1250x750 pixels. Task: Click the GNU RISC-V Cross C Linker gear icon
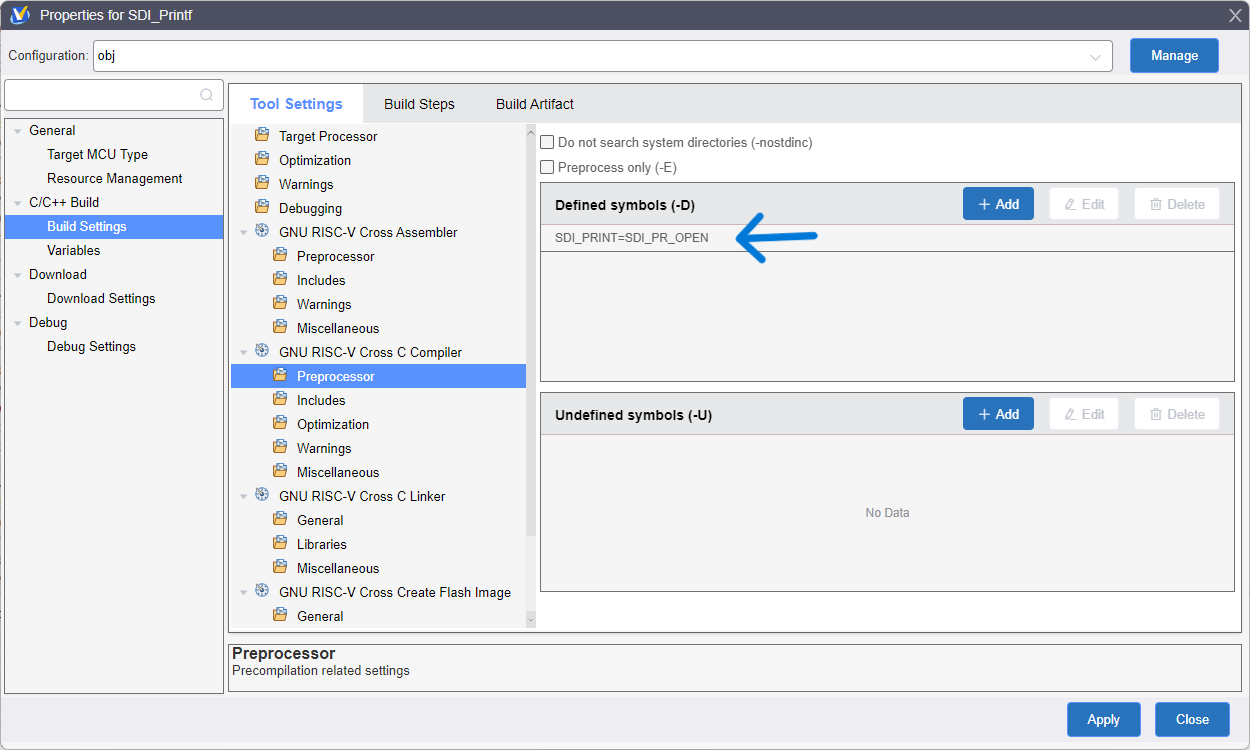[x=262, y=495]
